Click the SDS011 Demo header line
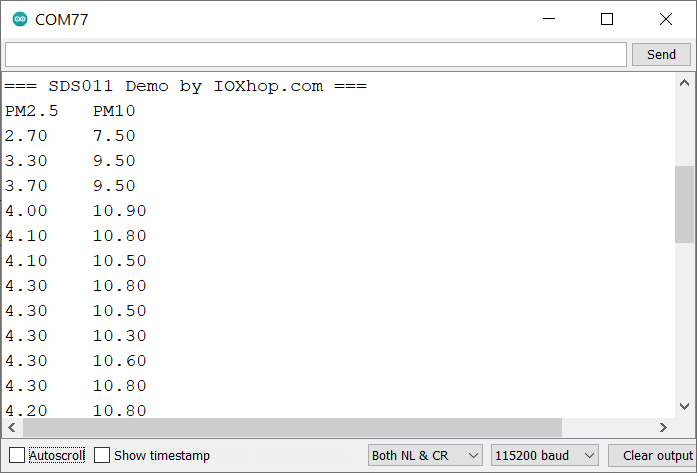The image size is (697, 473). (x=186, y=86)
